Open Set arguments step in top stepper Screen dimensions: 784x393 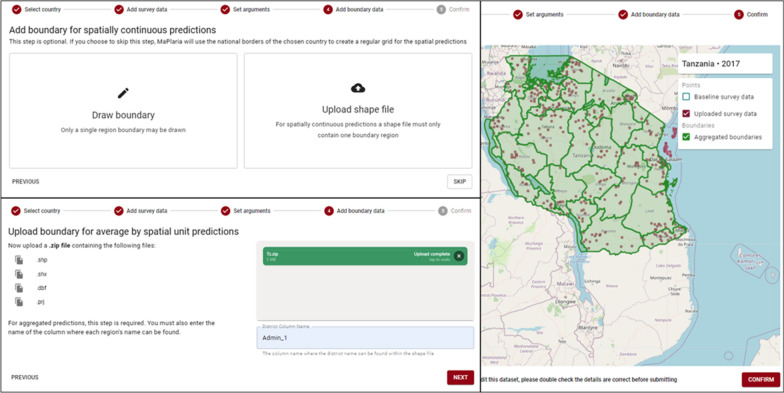(245, 10)
